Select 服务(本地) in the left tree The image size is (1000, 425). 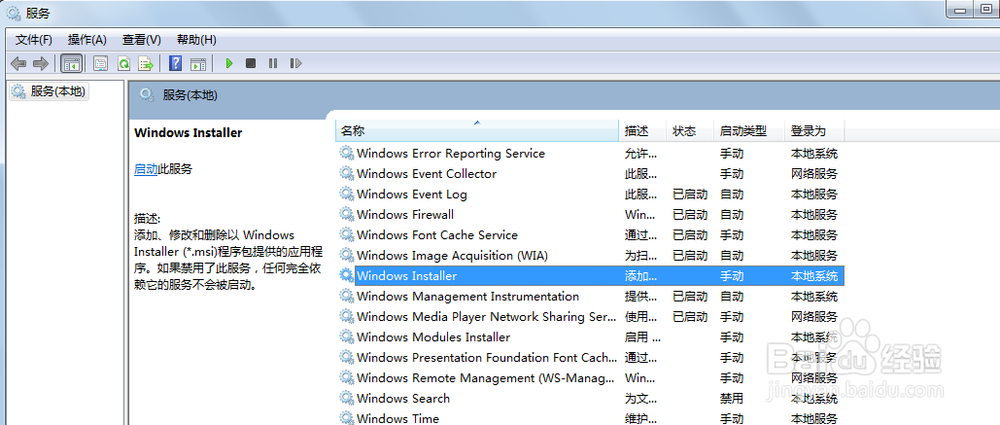pos(58,91)
